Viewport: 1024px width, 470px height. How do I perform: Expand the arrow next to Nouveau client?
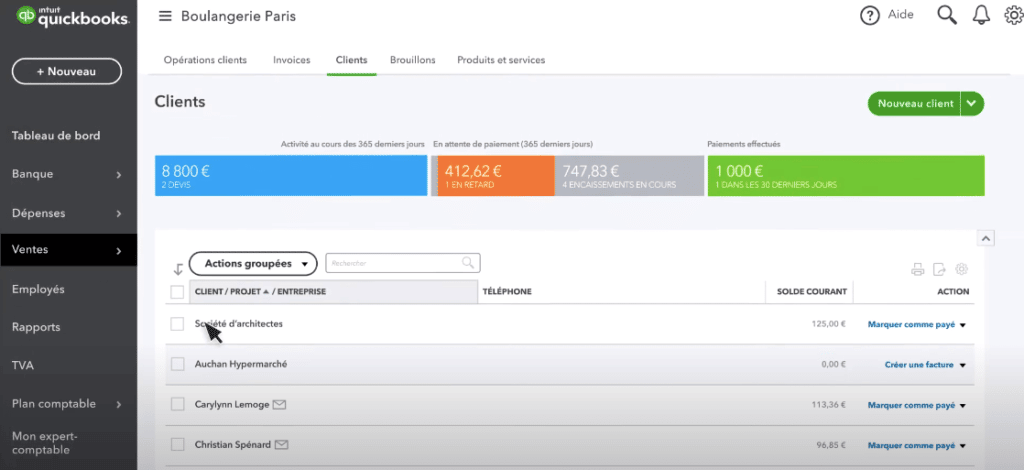[x=972, y=104]
